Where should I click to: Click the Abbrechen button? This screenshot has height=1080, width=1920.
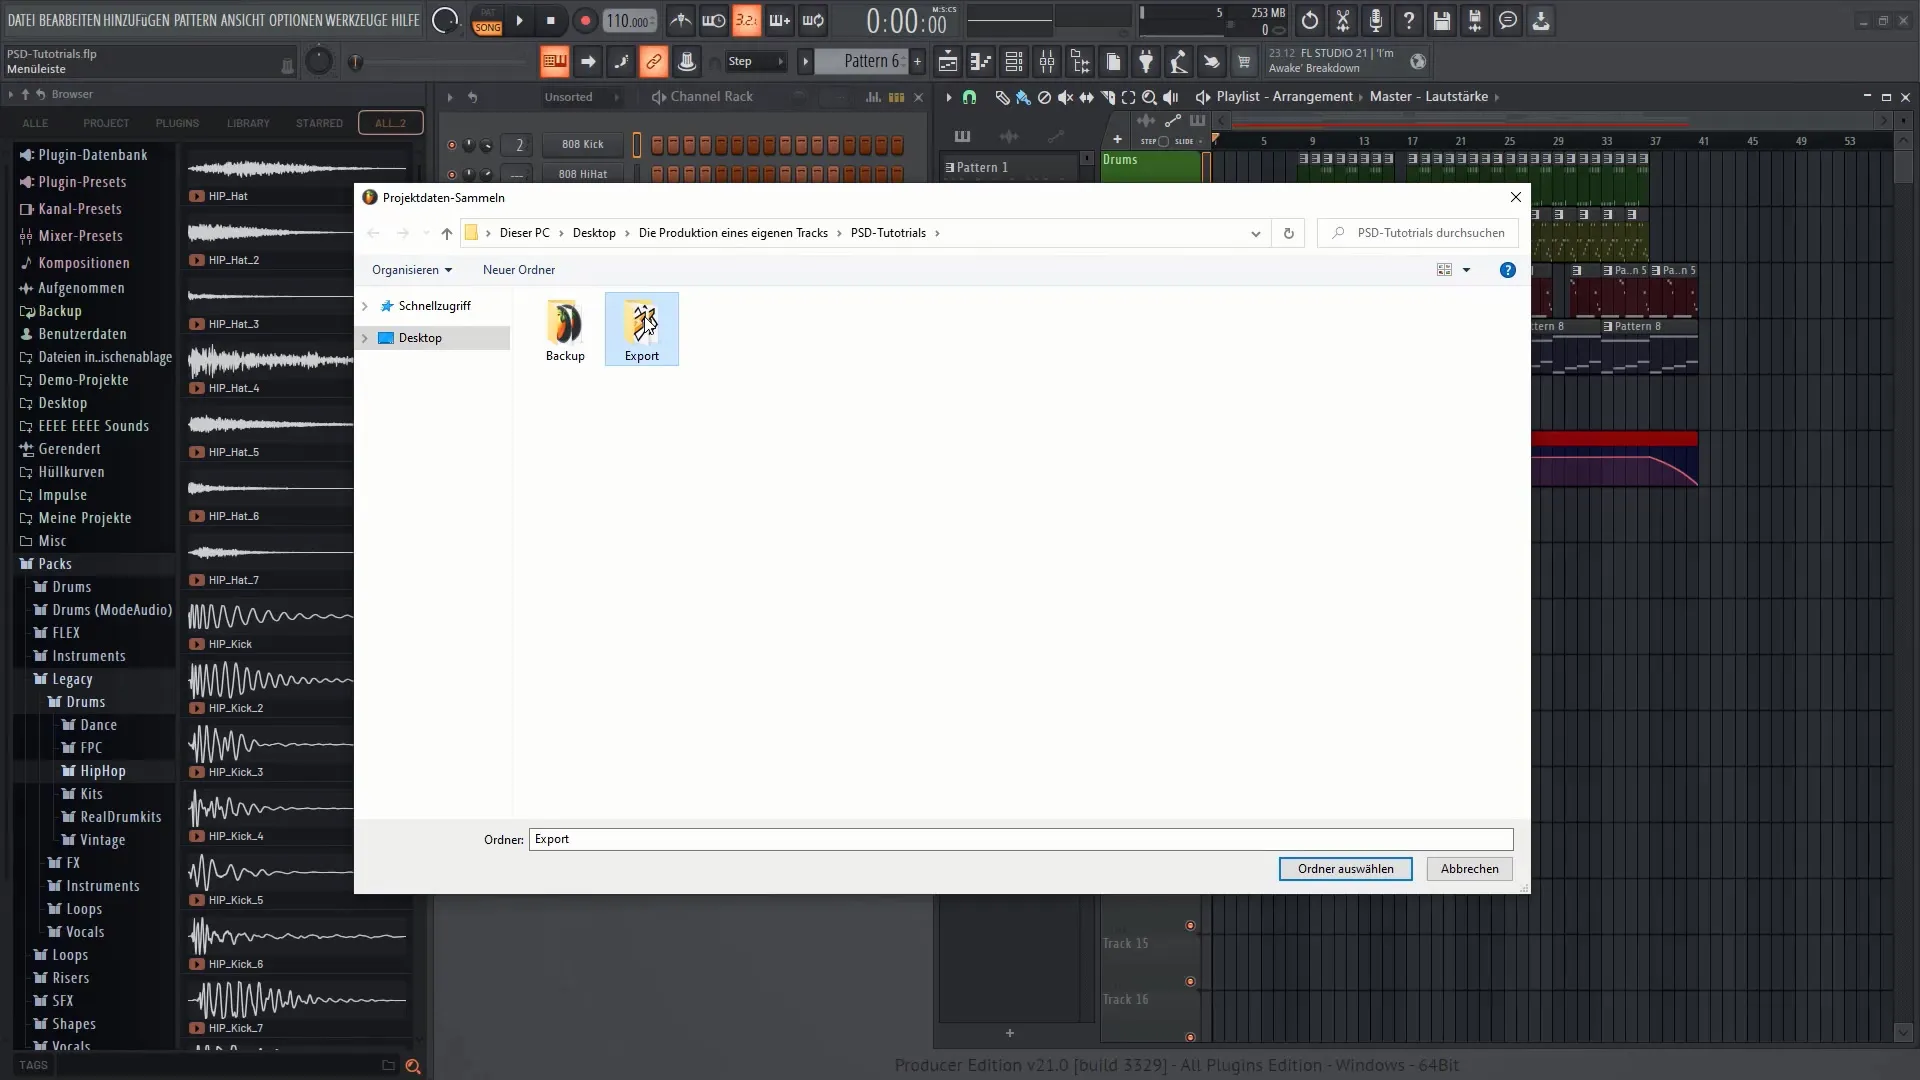coord(1469,869)
